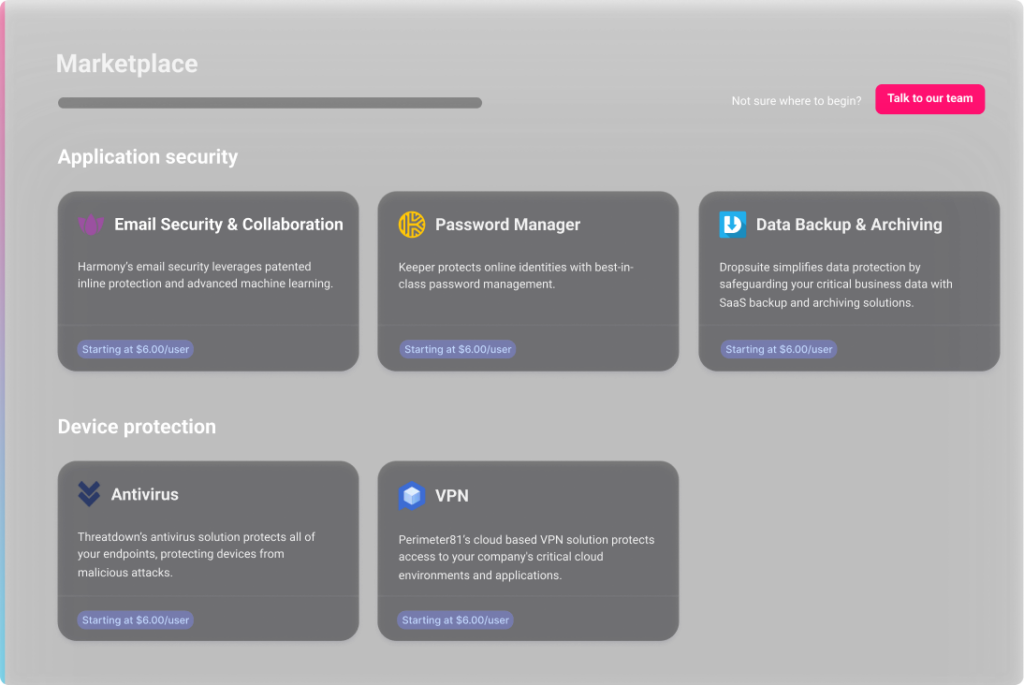Image resolution: width=1024 pixels, height=685 pixels.
Task: Click the Perimeter81 VPN cube icon
Action: (x=411, y=496)
